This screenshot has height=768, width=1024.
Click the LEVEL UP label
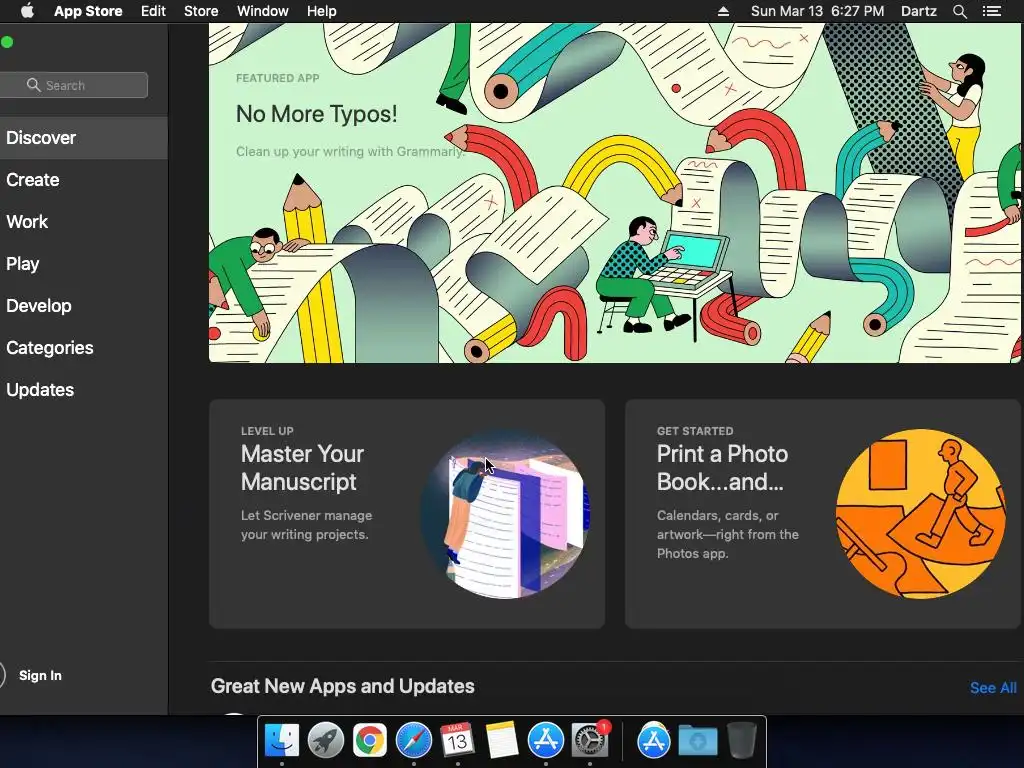267,431
